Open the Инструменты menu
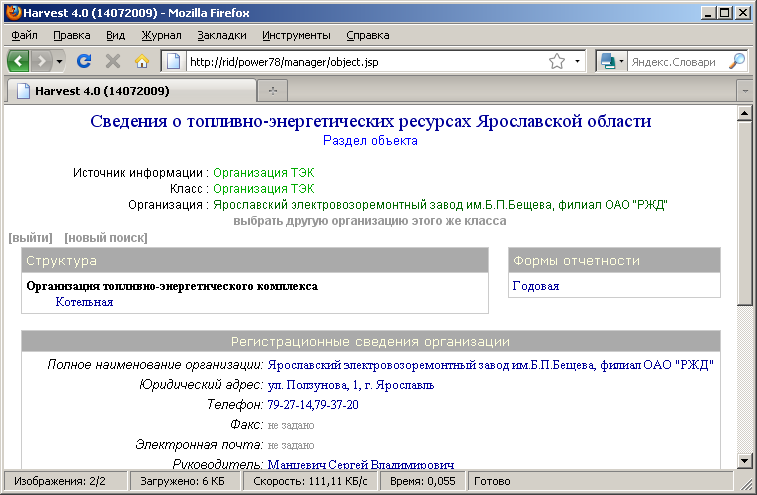This screenshot has width=757, height=495. pyautogui.click(x=296, y=35)
